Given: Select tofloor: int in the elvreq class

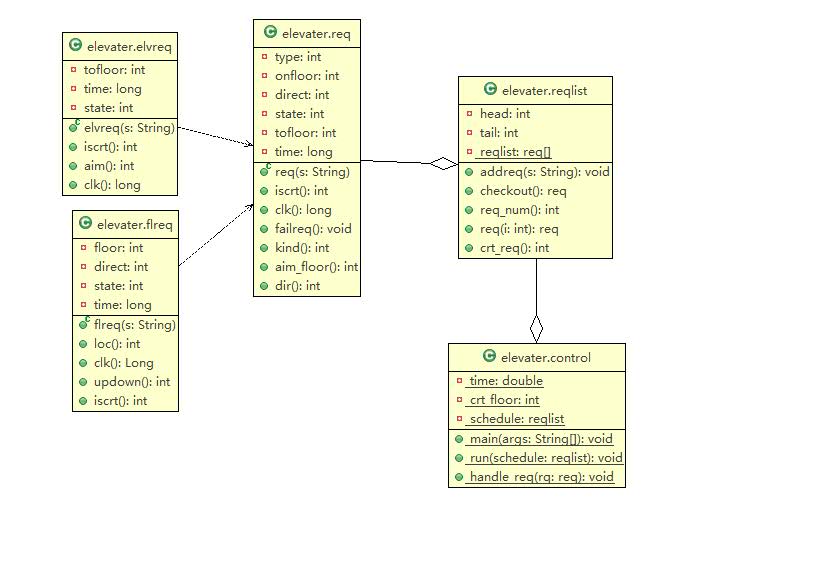Looking at the screenshot, I should point(114,70).
